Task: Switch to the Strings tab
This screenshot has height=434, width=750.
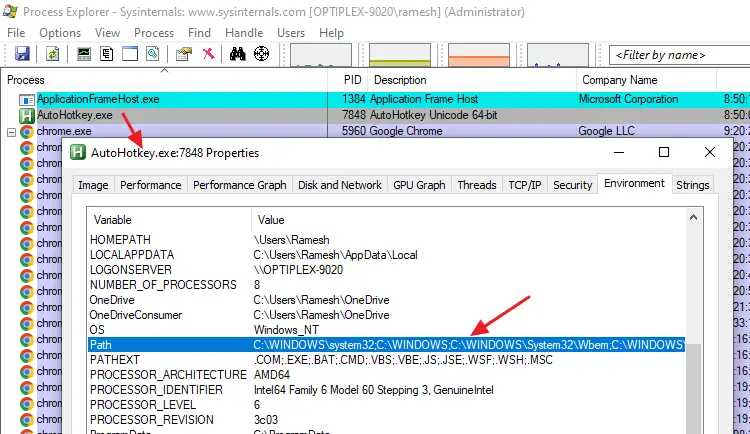Action: pyautogui.click(x=693, y=185)
